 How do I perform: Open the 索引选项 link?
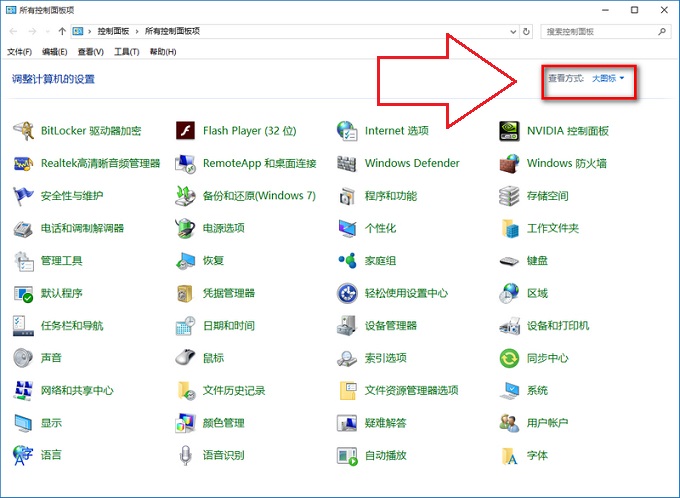tap(386, 358)
